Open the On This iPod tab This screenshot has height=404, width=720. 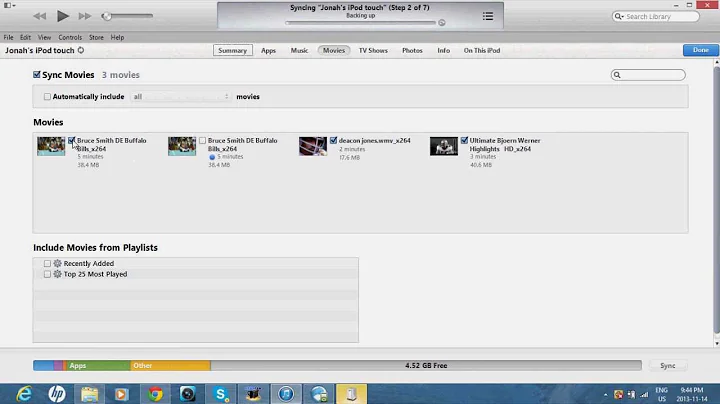pos(482,50)
